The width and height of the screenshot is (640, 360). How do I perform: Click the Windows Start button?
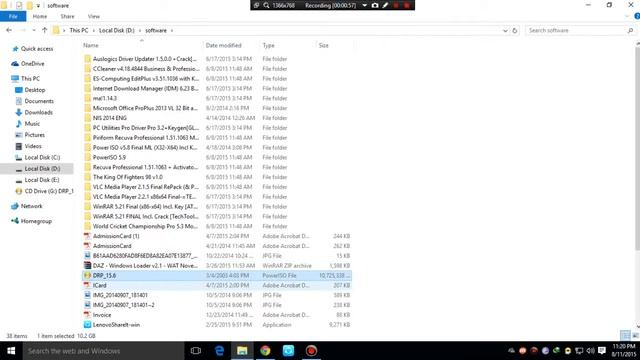tap(11, 351)
